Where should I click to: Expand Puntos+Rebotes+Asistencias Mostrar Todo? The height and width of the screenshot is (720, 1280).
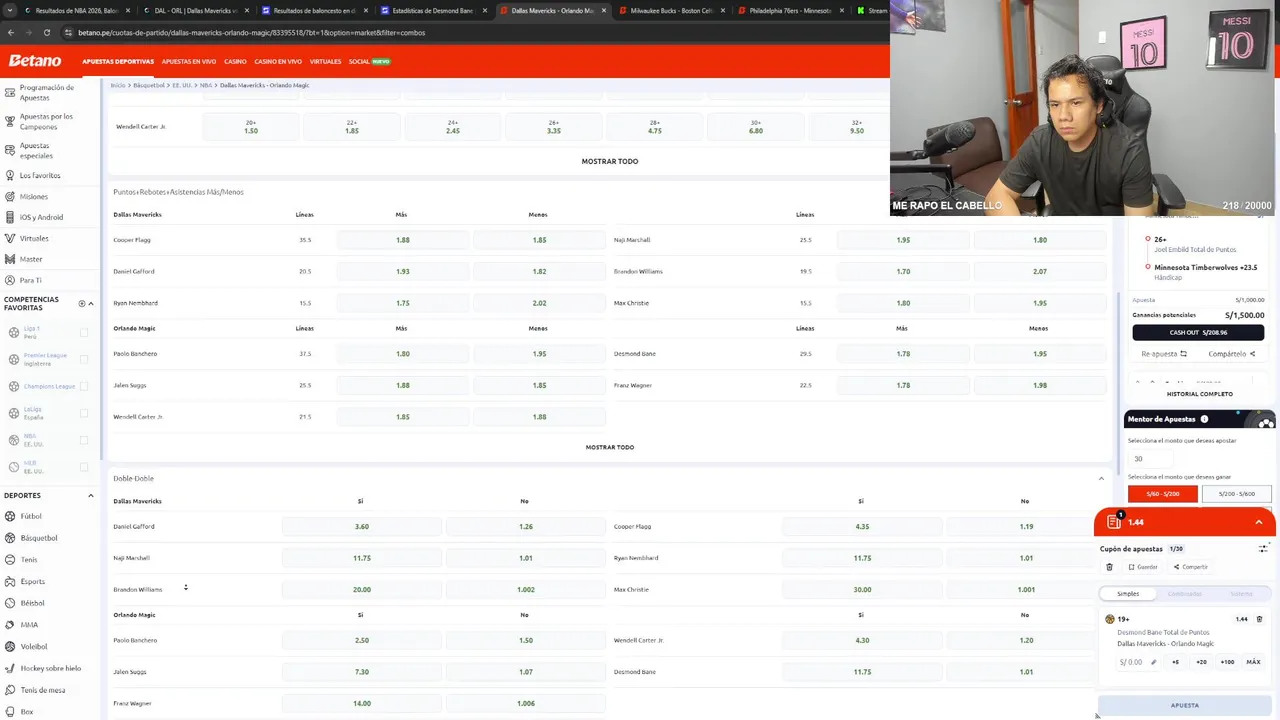point(610,447)
